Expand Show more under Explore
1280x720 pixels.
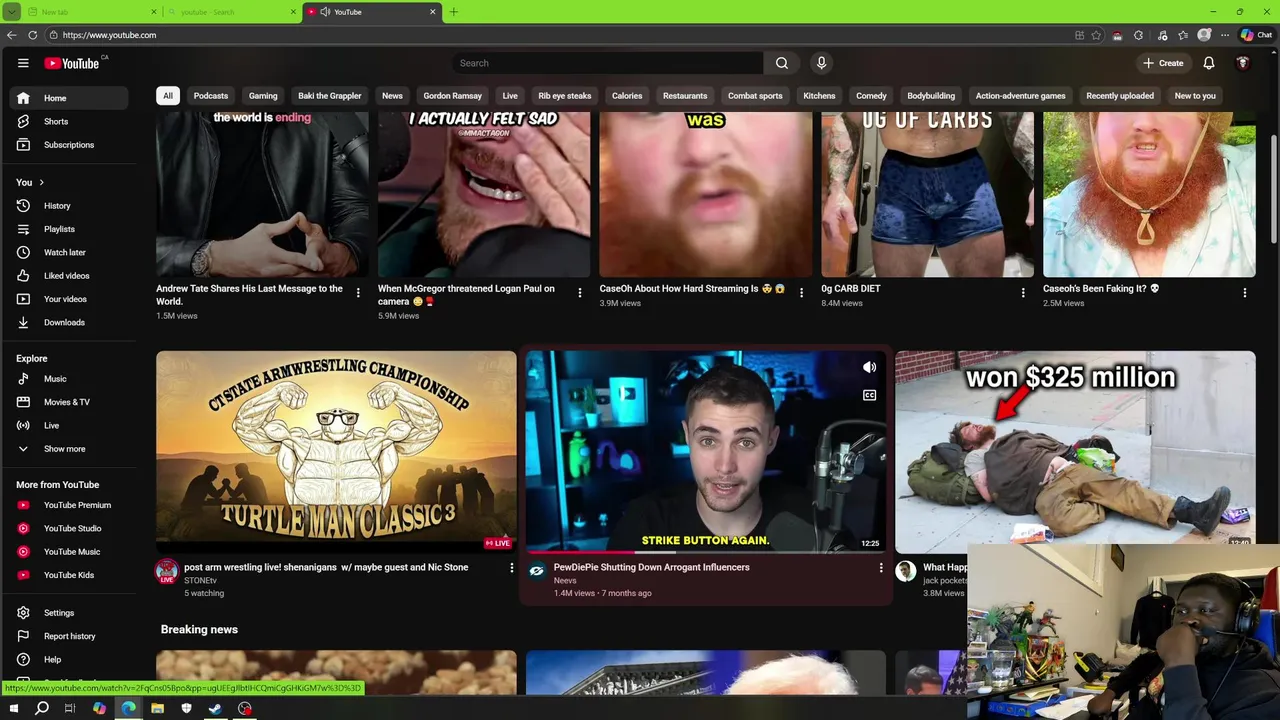[69, 449]
